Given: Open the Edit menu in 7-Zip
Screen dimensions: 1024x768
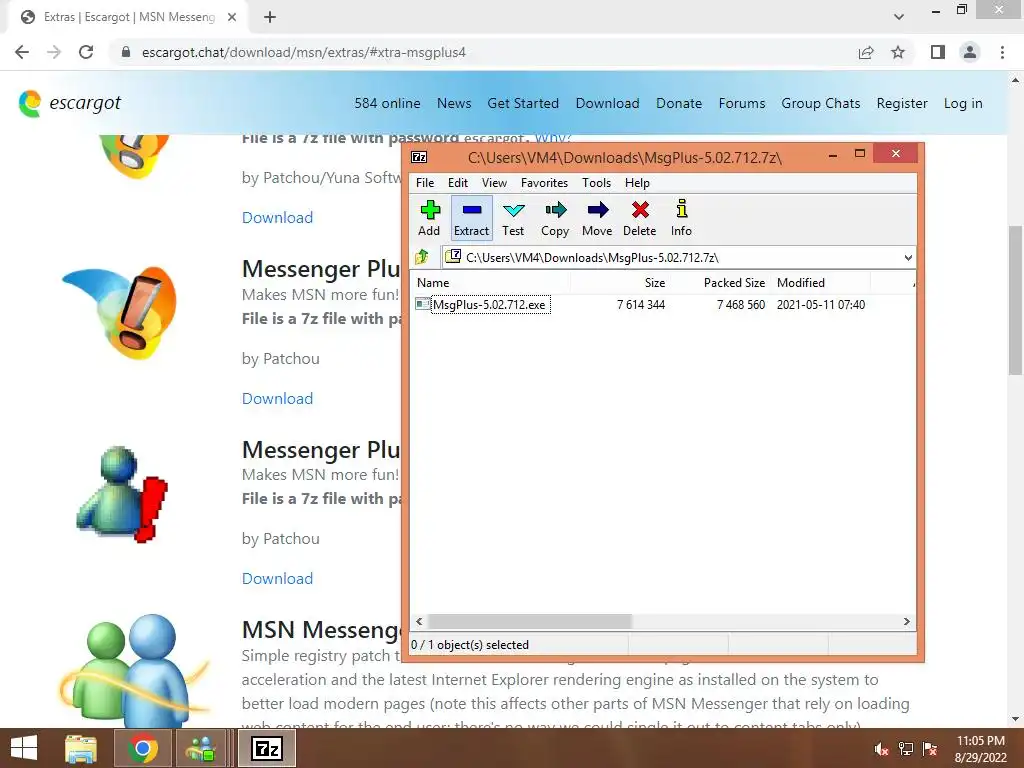Looking at the screenshot, I should coord(458,183).
